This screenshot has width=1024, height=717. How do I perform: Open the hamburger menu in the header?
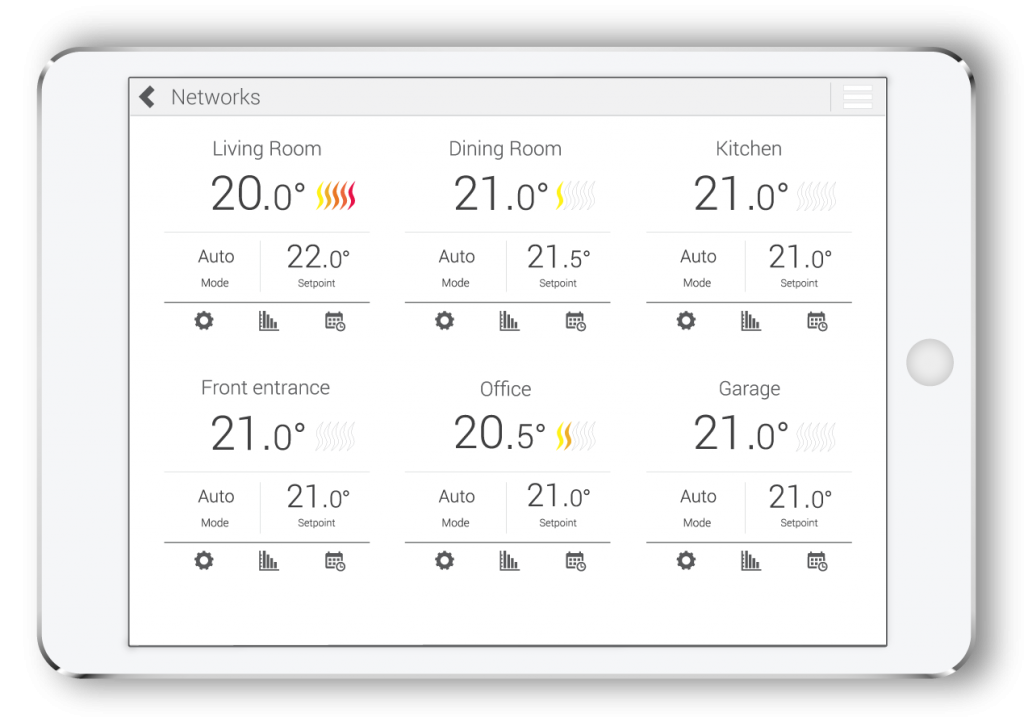(857, 97)
